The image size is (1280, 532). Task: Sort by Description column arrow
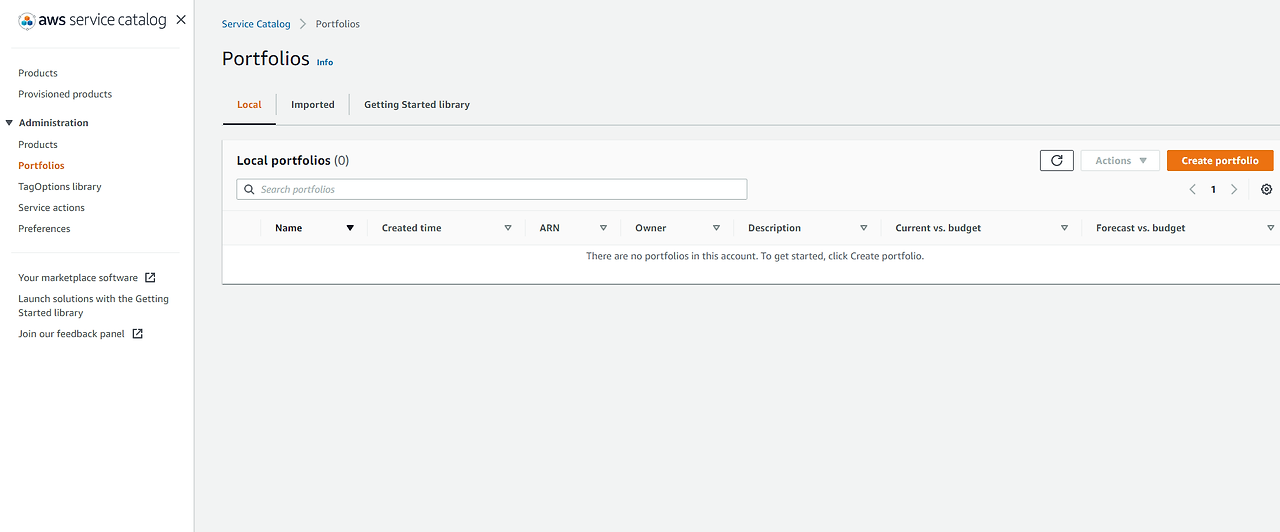pos(864,228)
